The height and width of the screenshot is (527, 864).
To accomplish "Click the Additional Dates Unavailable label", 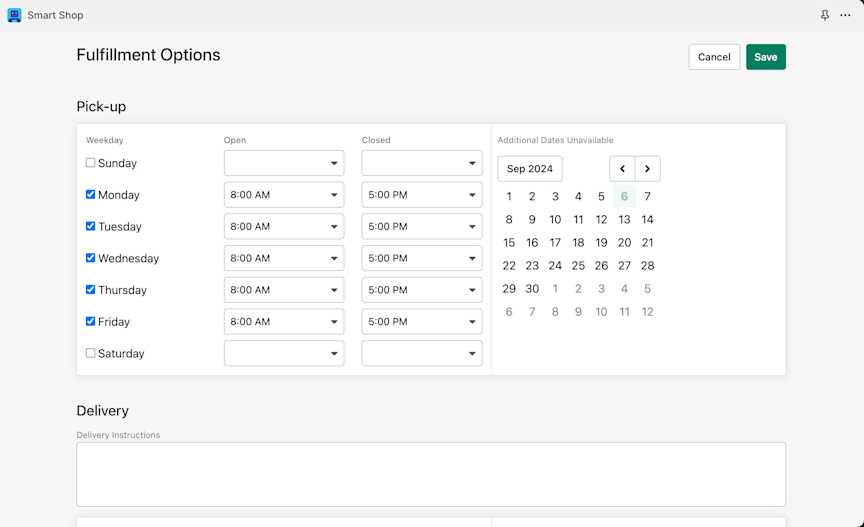I will pyautogui.click(x=555, y=140).
